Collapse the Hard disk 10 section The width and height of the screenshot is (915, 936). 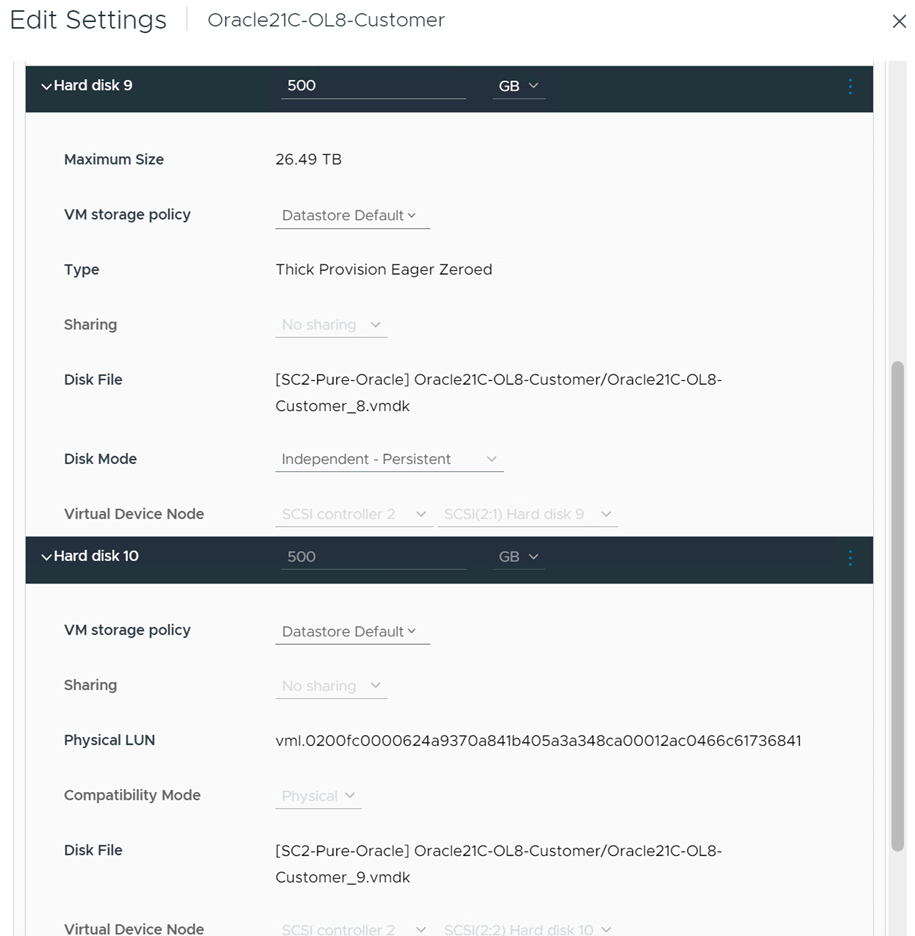click(46, 557)
